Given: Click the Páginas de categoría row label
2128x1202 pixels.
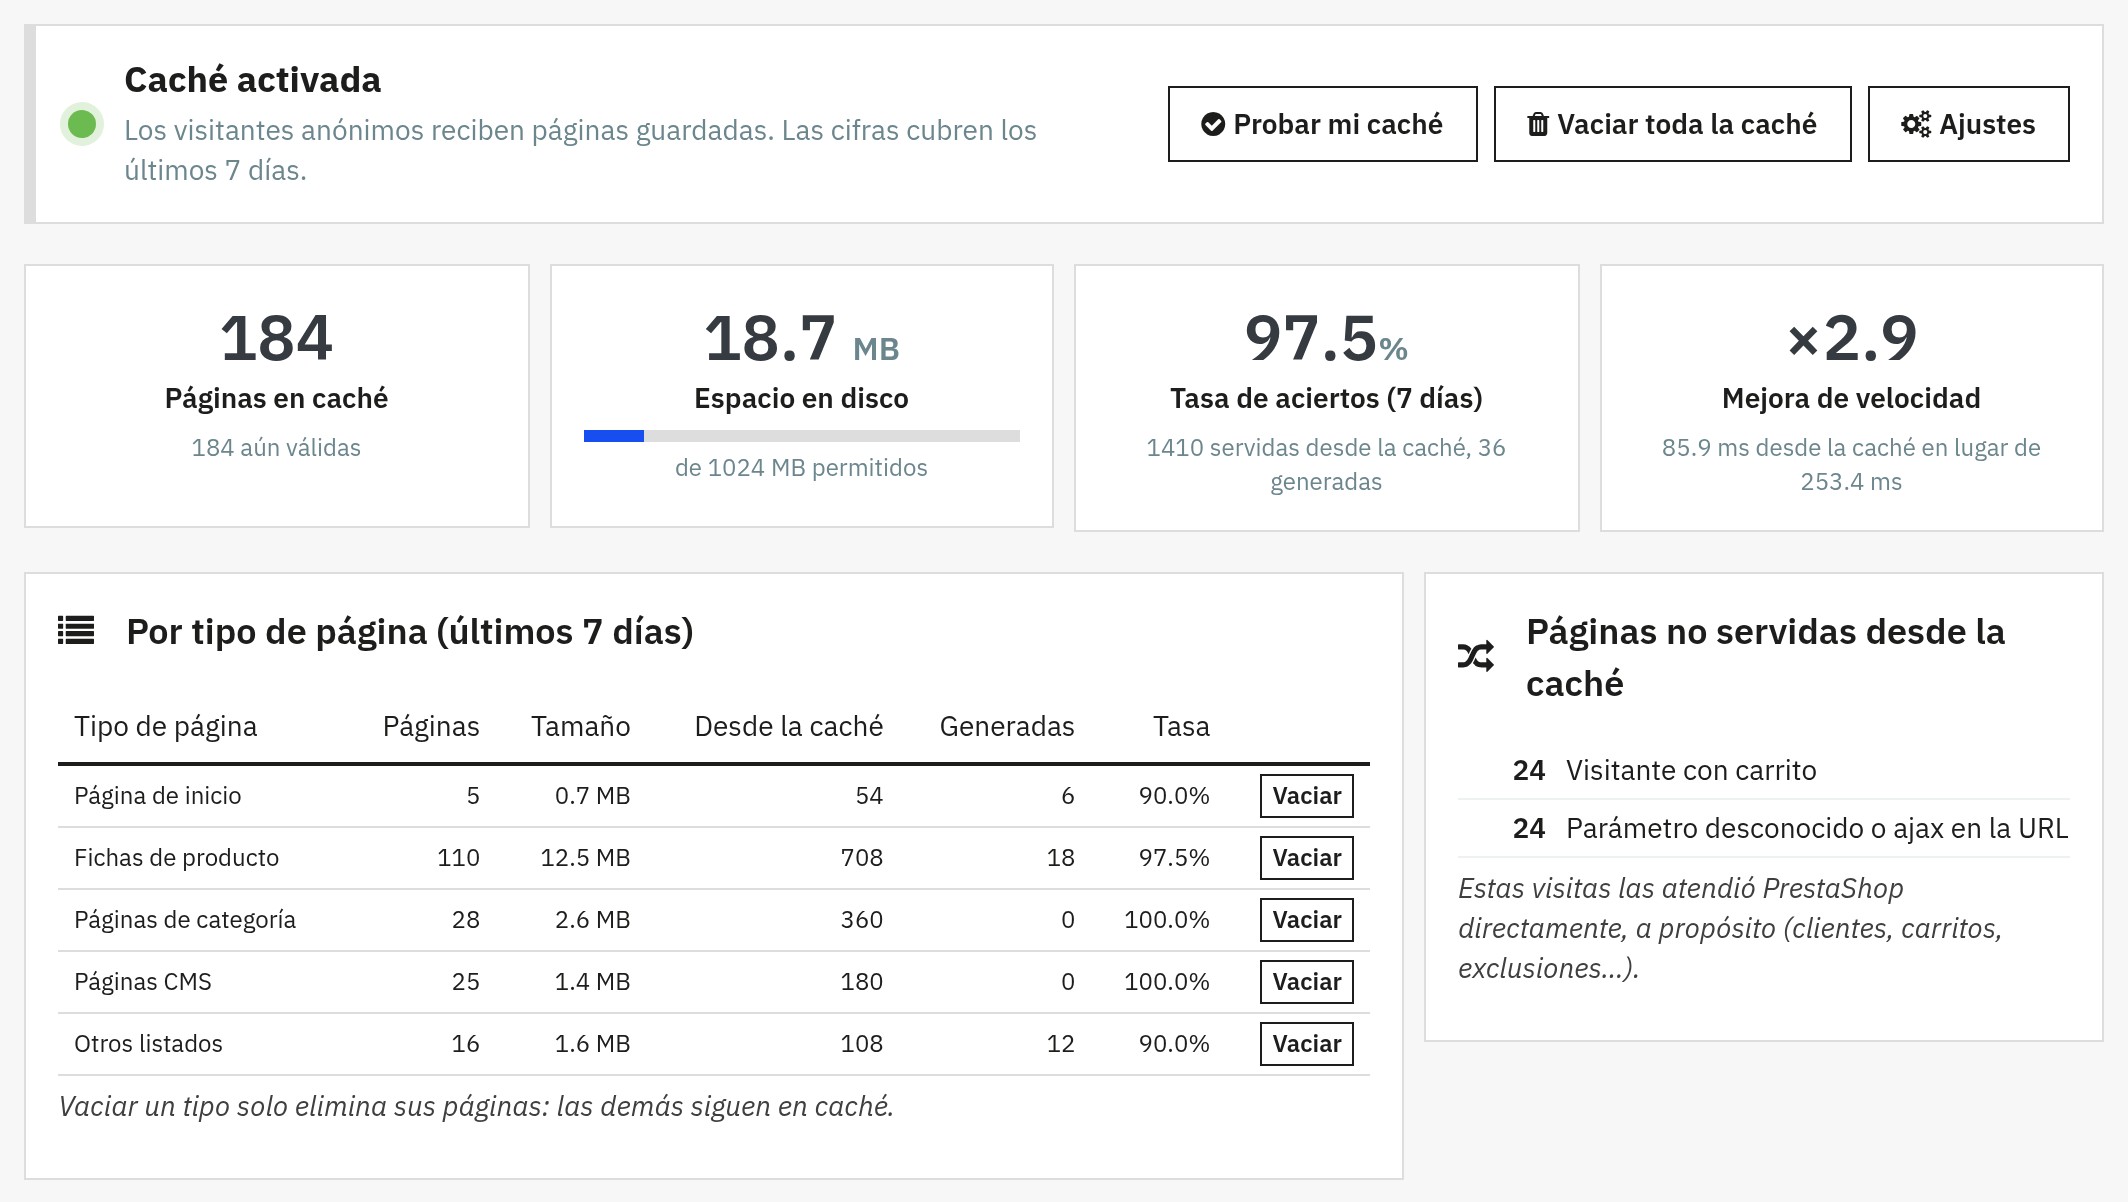Looking at the screenshot, I should [185, 920].
